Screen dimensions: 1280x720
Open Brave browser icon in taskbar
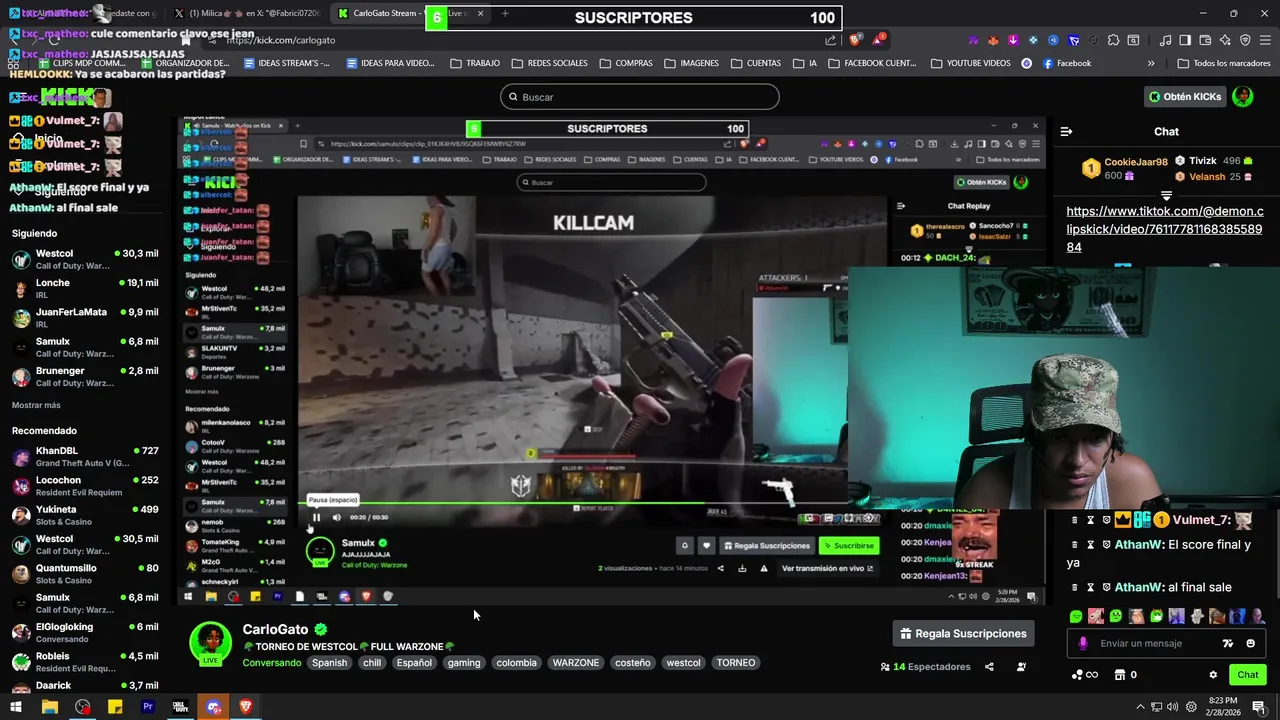(x=245, y=707)
